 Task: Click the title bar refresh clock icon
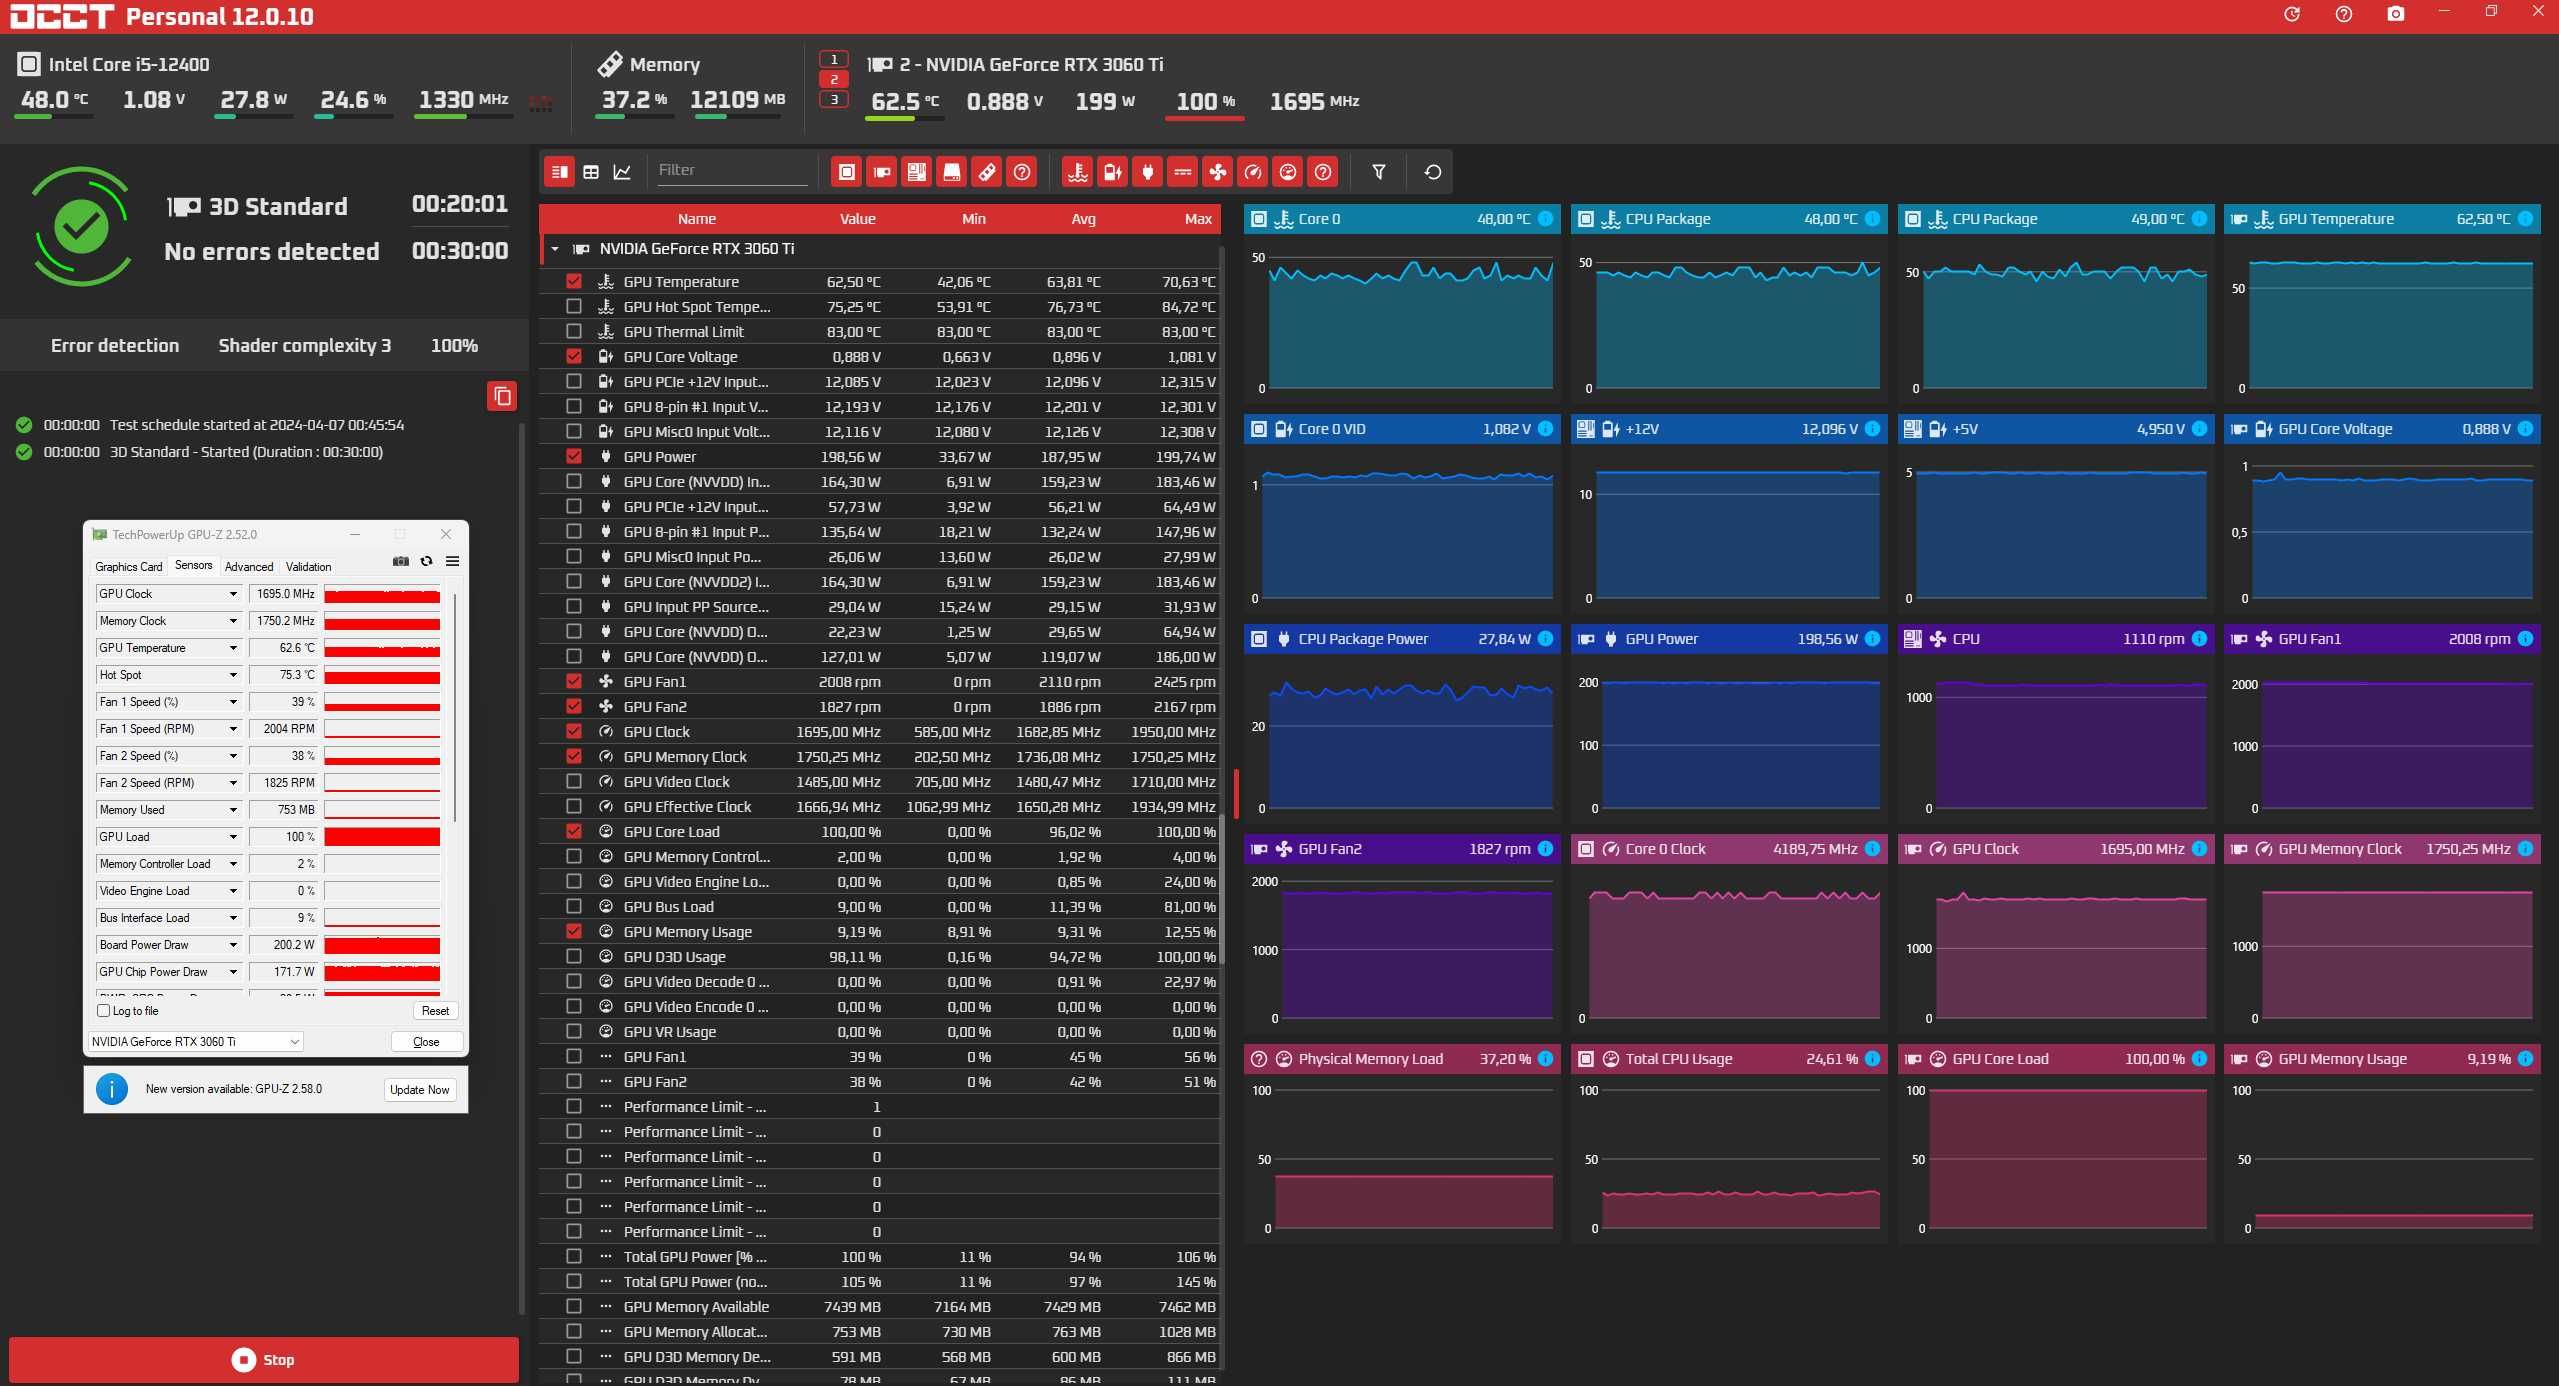(x=2291, y=14)
